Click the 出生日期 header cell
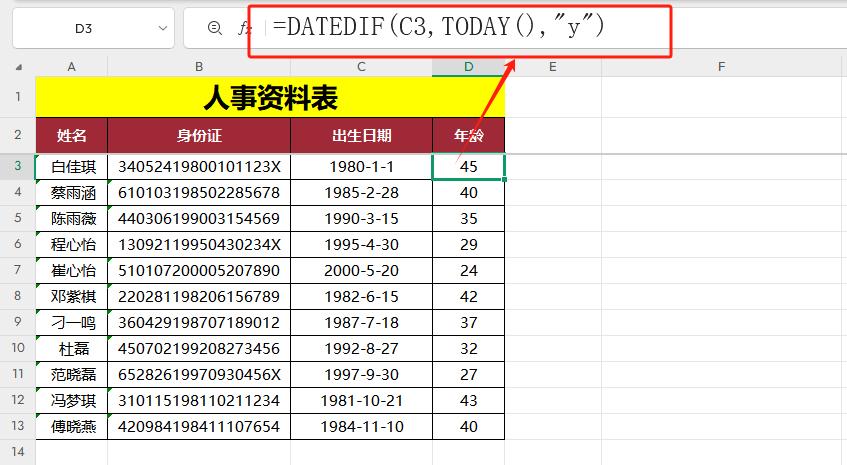847x465 pixels. [x=361, y=136]
